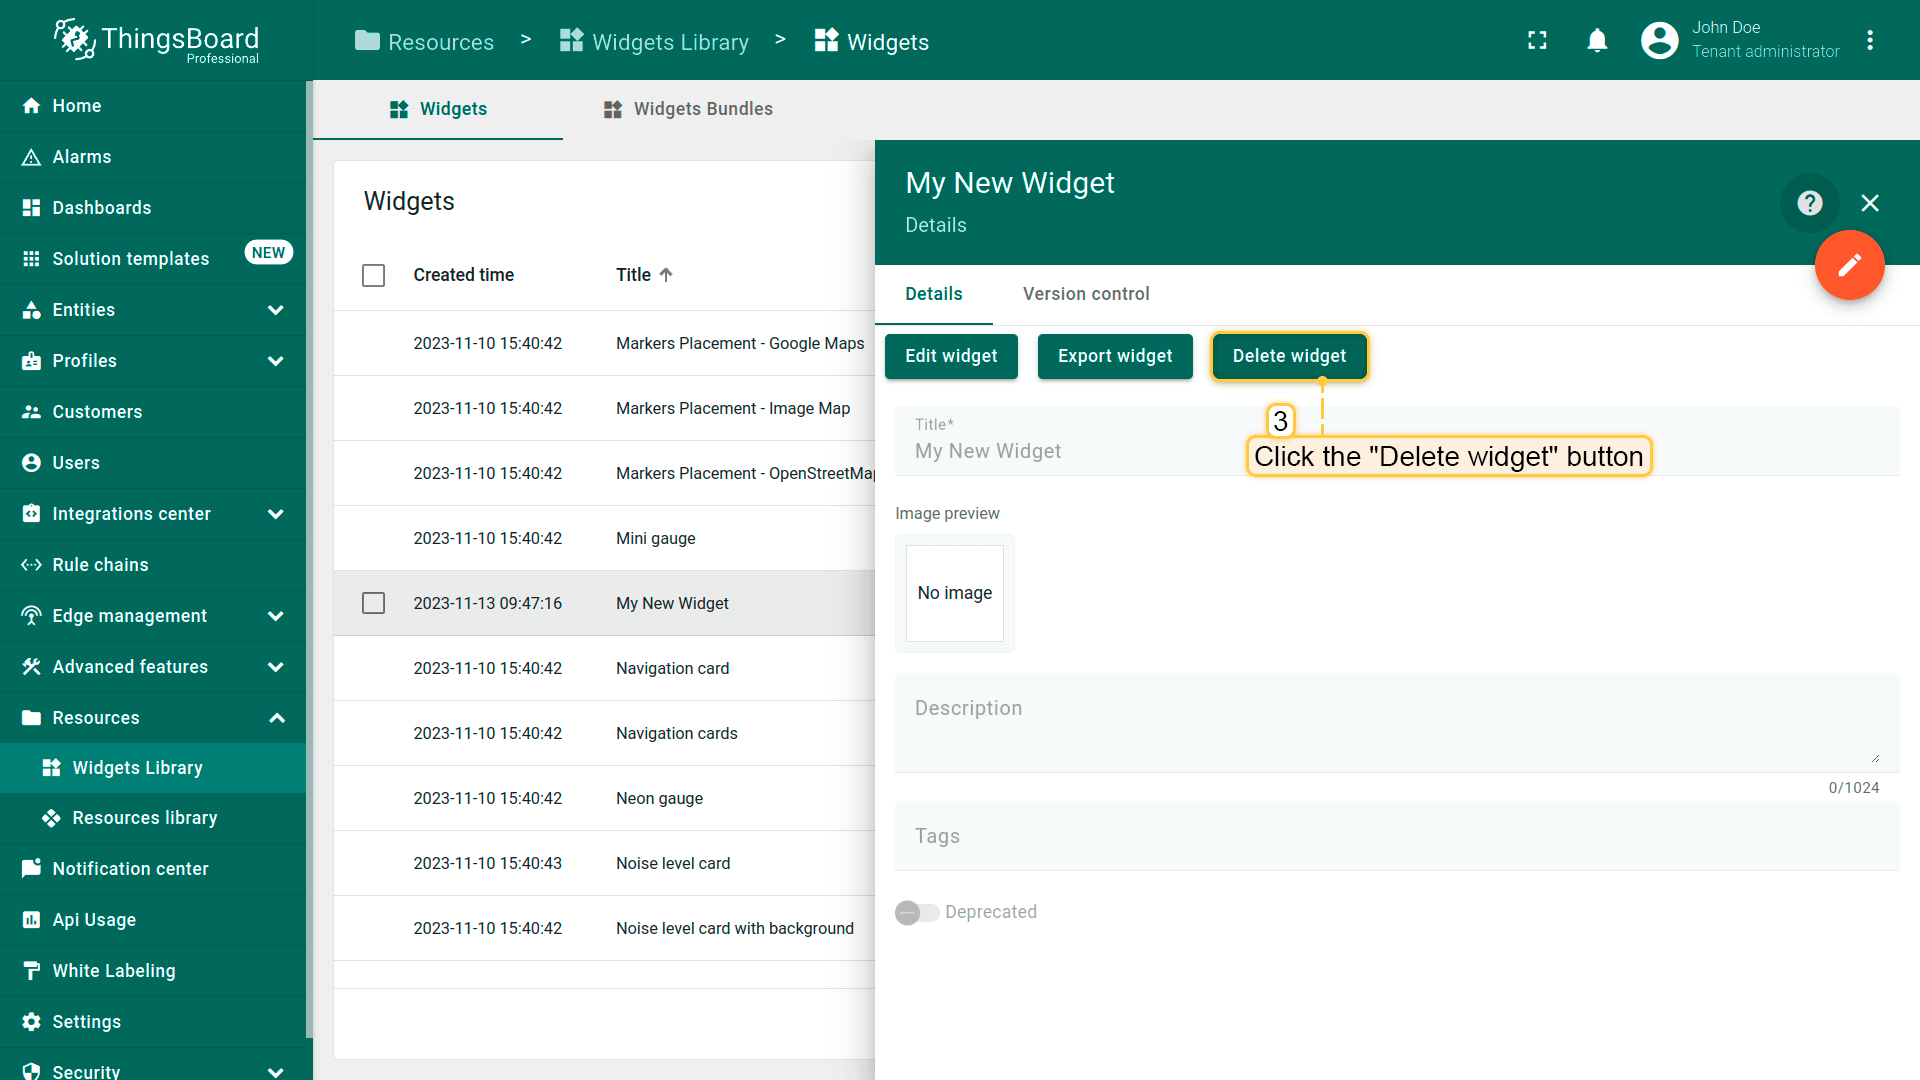The image size is (1920, 1080).
Task: Click the No image preview thumbnail
Action: 954,593
